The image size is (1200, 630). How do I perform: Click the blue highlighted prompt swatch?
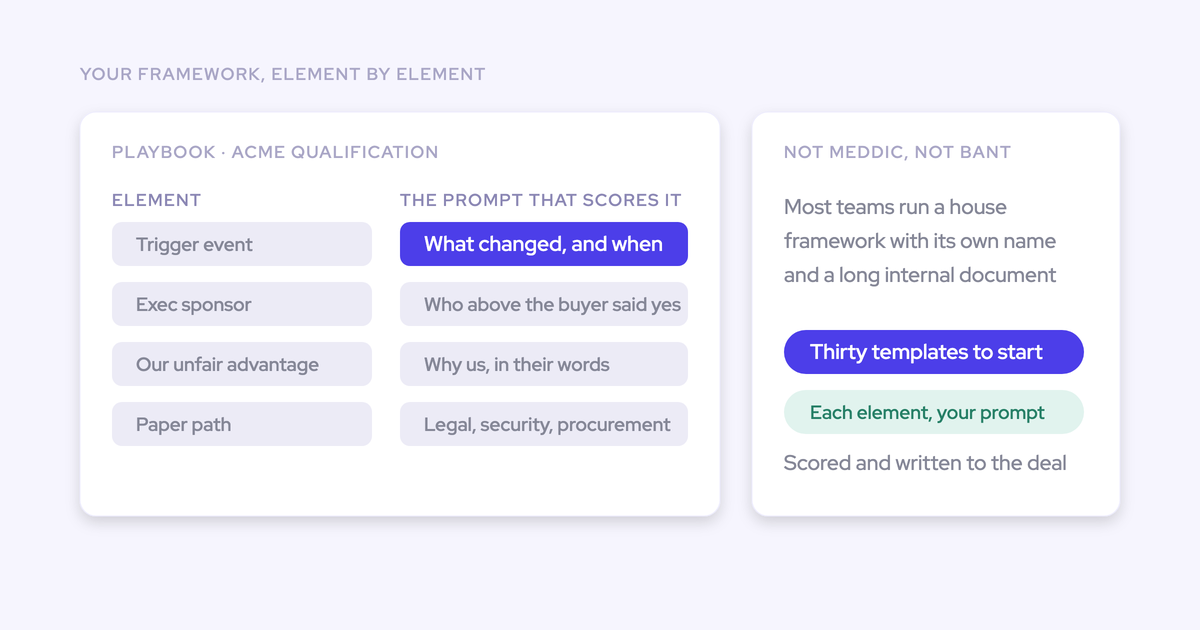pyautogui.click(x=544, y=244)
